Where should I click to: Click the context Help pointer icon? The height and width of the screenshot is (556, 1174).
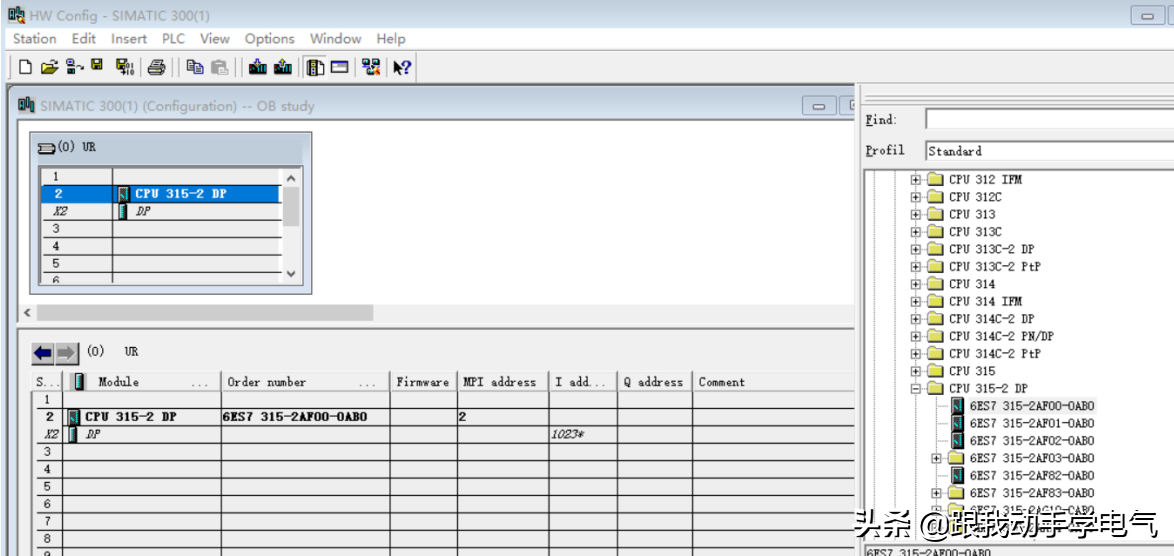(x=402, y=67)
